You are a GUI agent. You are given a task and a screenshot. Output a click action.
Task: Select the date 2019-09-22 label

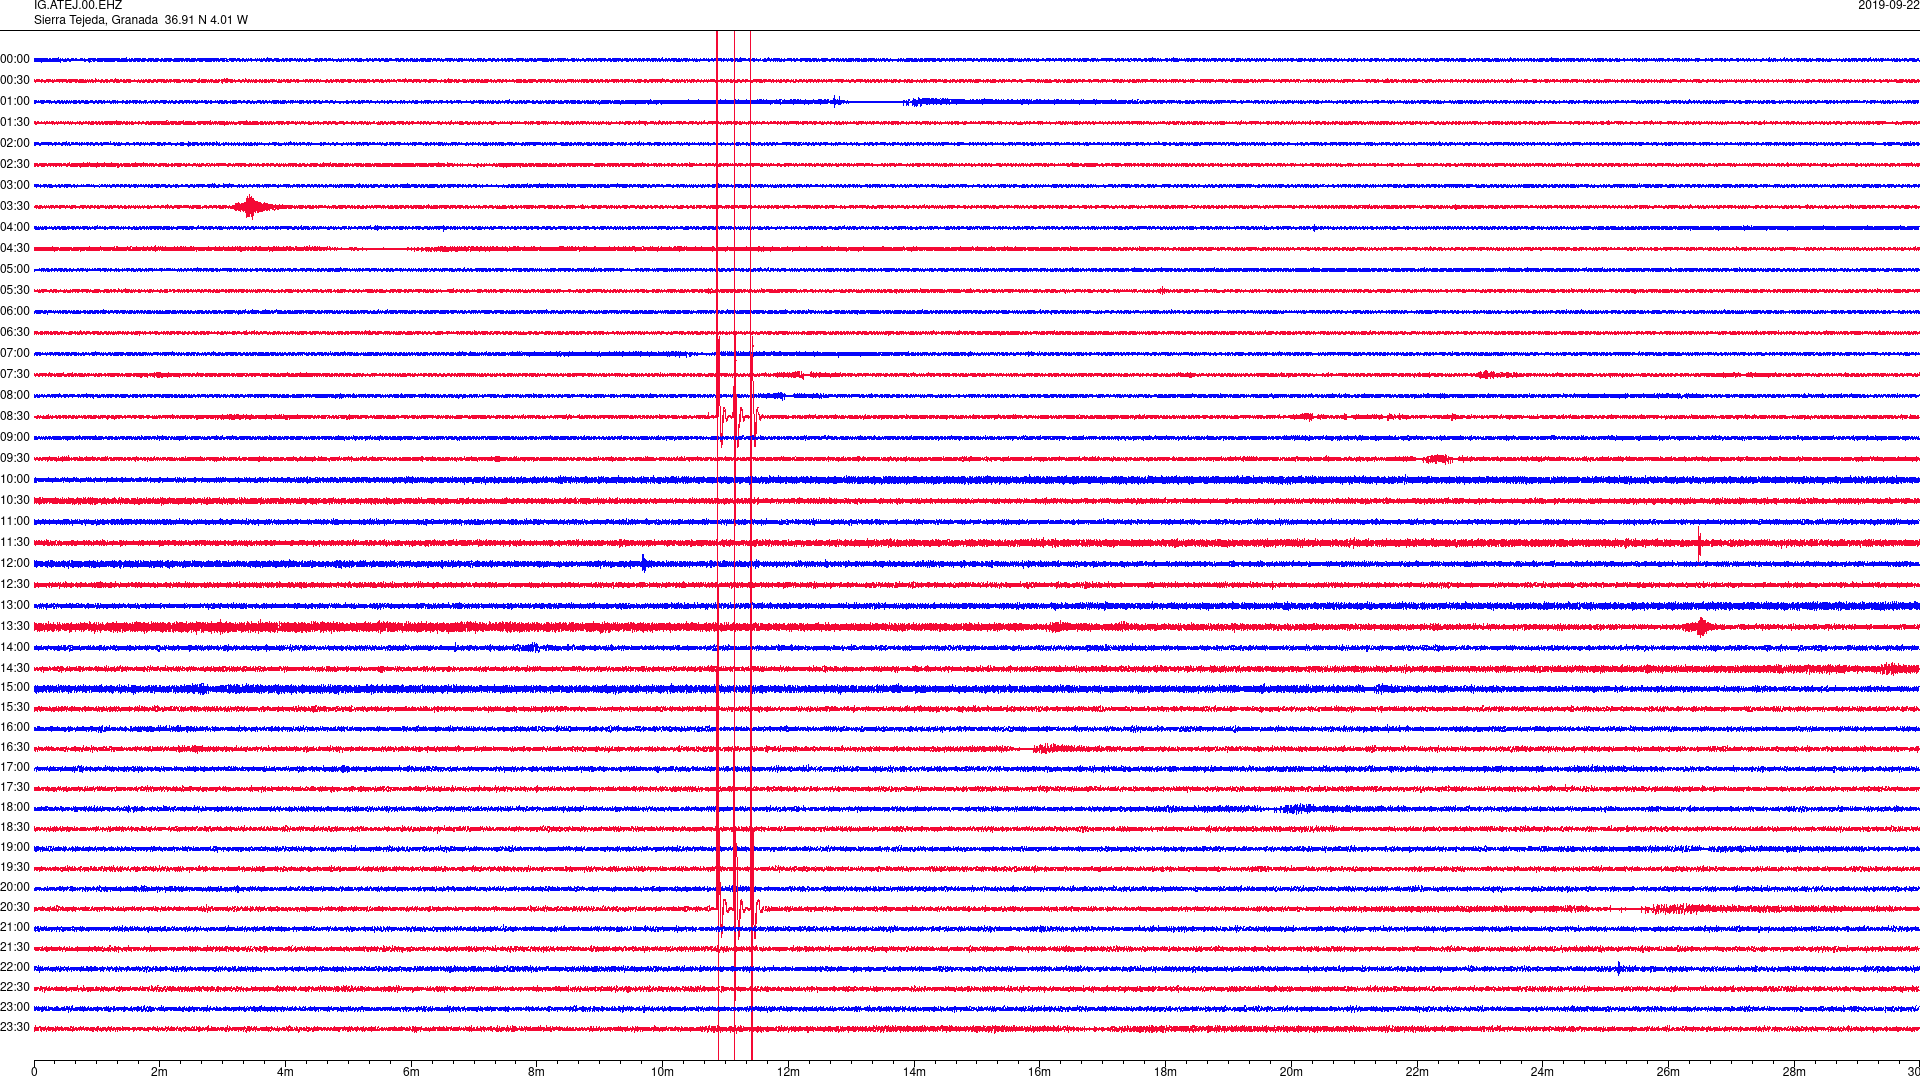[x=1888, y=5]
